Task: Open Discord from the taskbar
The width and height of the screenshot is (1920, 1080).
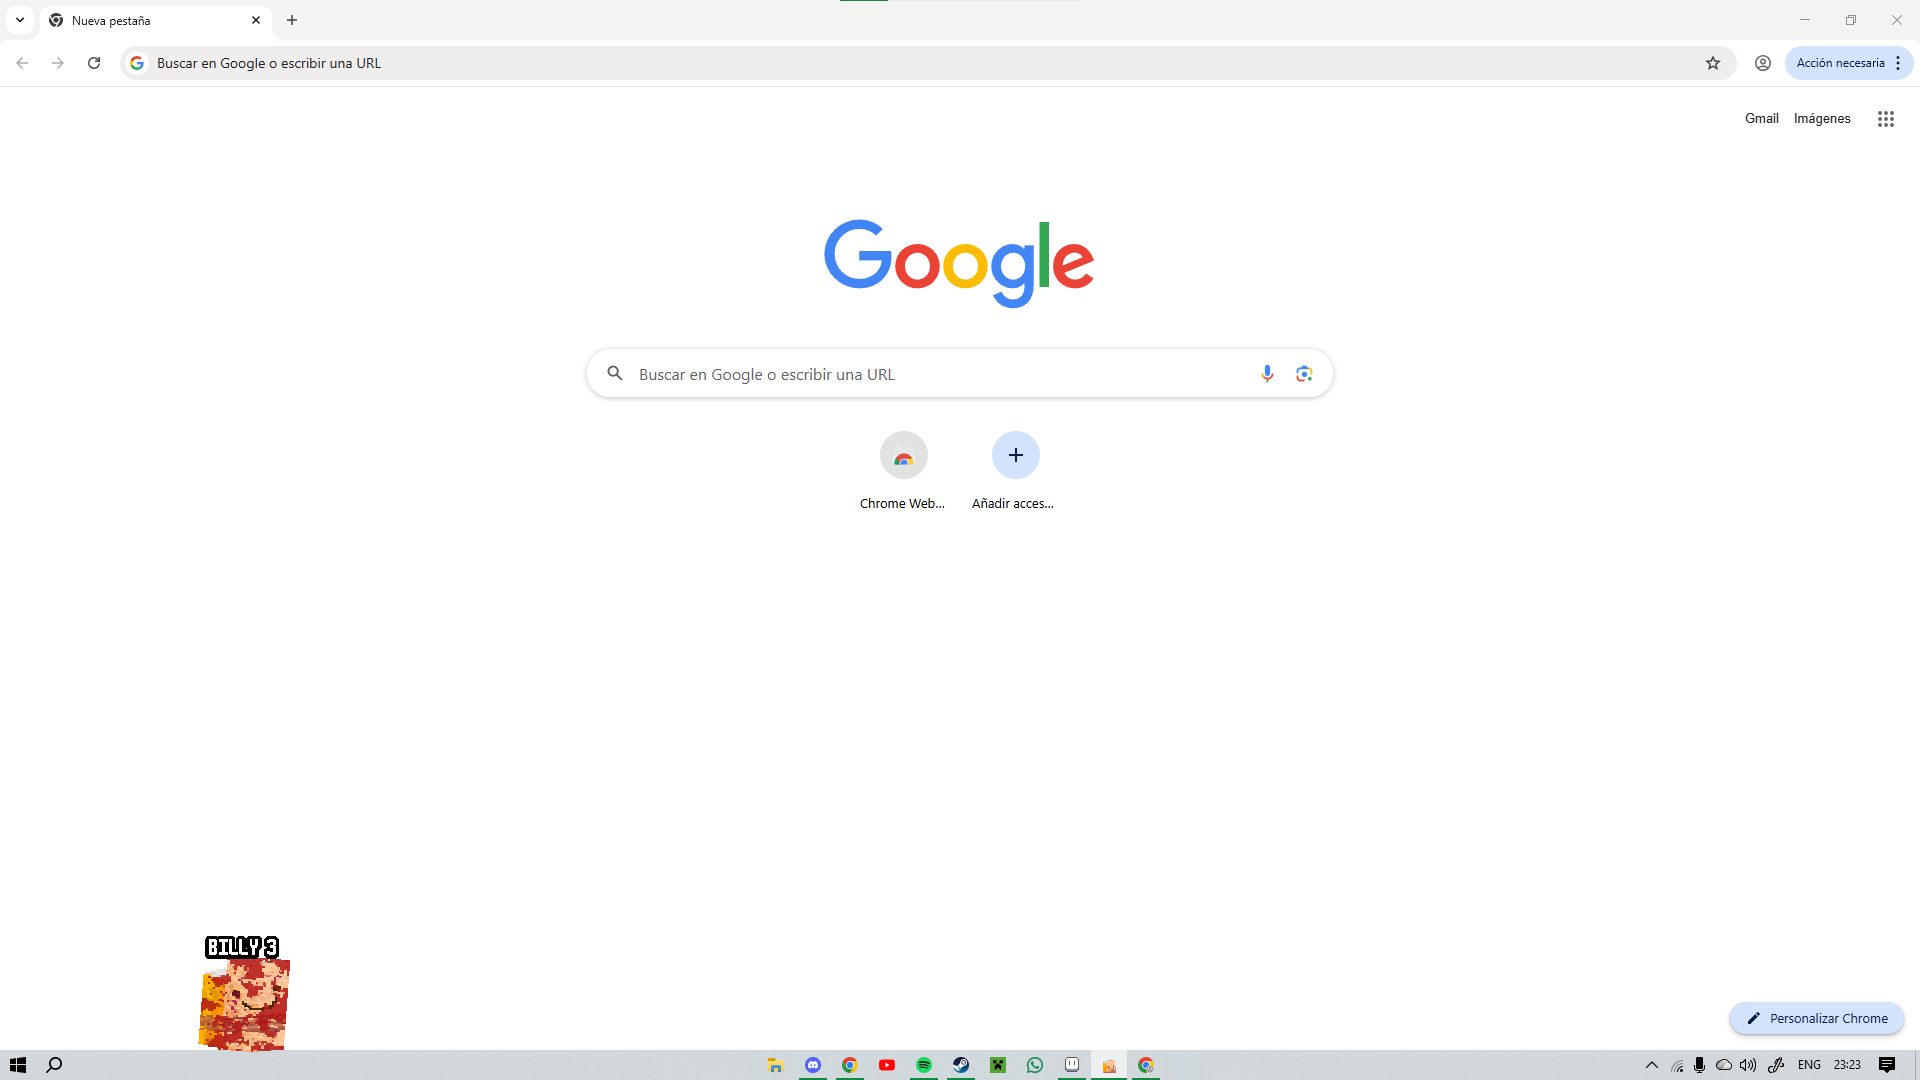Action: point(813,1065)
